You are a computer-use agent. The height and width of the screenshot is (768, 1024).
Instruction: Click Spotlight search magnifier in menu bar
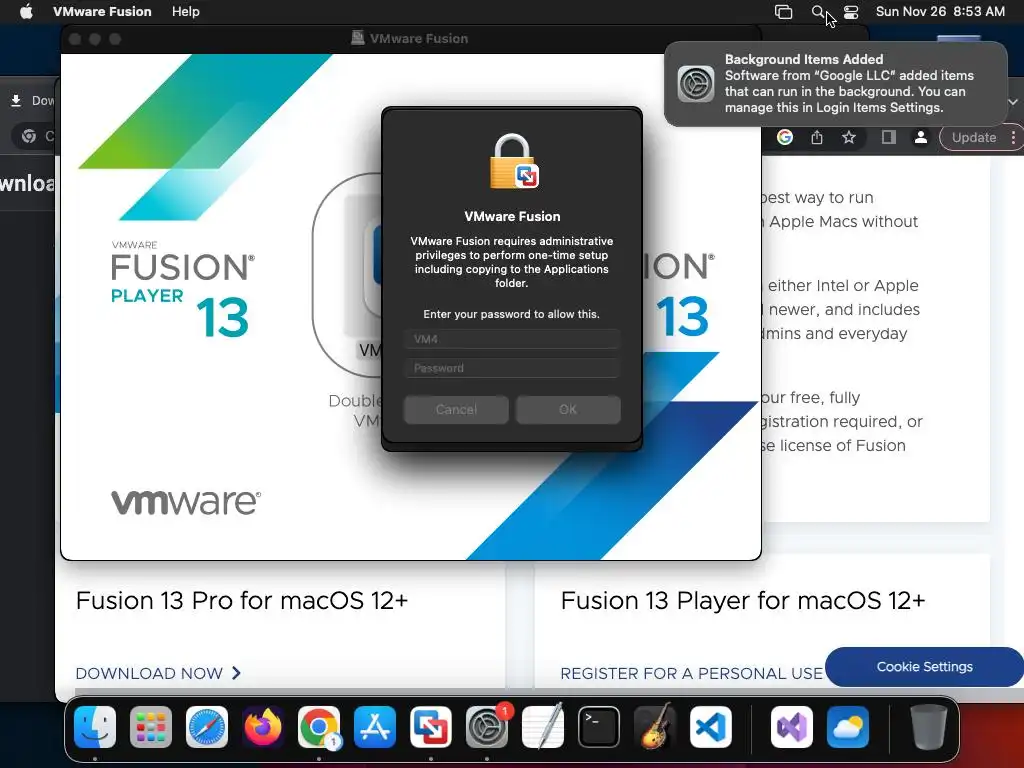[x=818, y=12]
